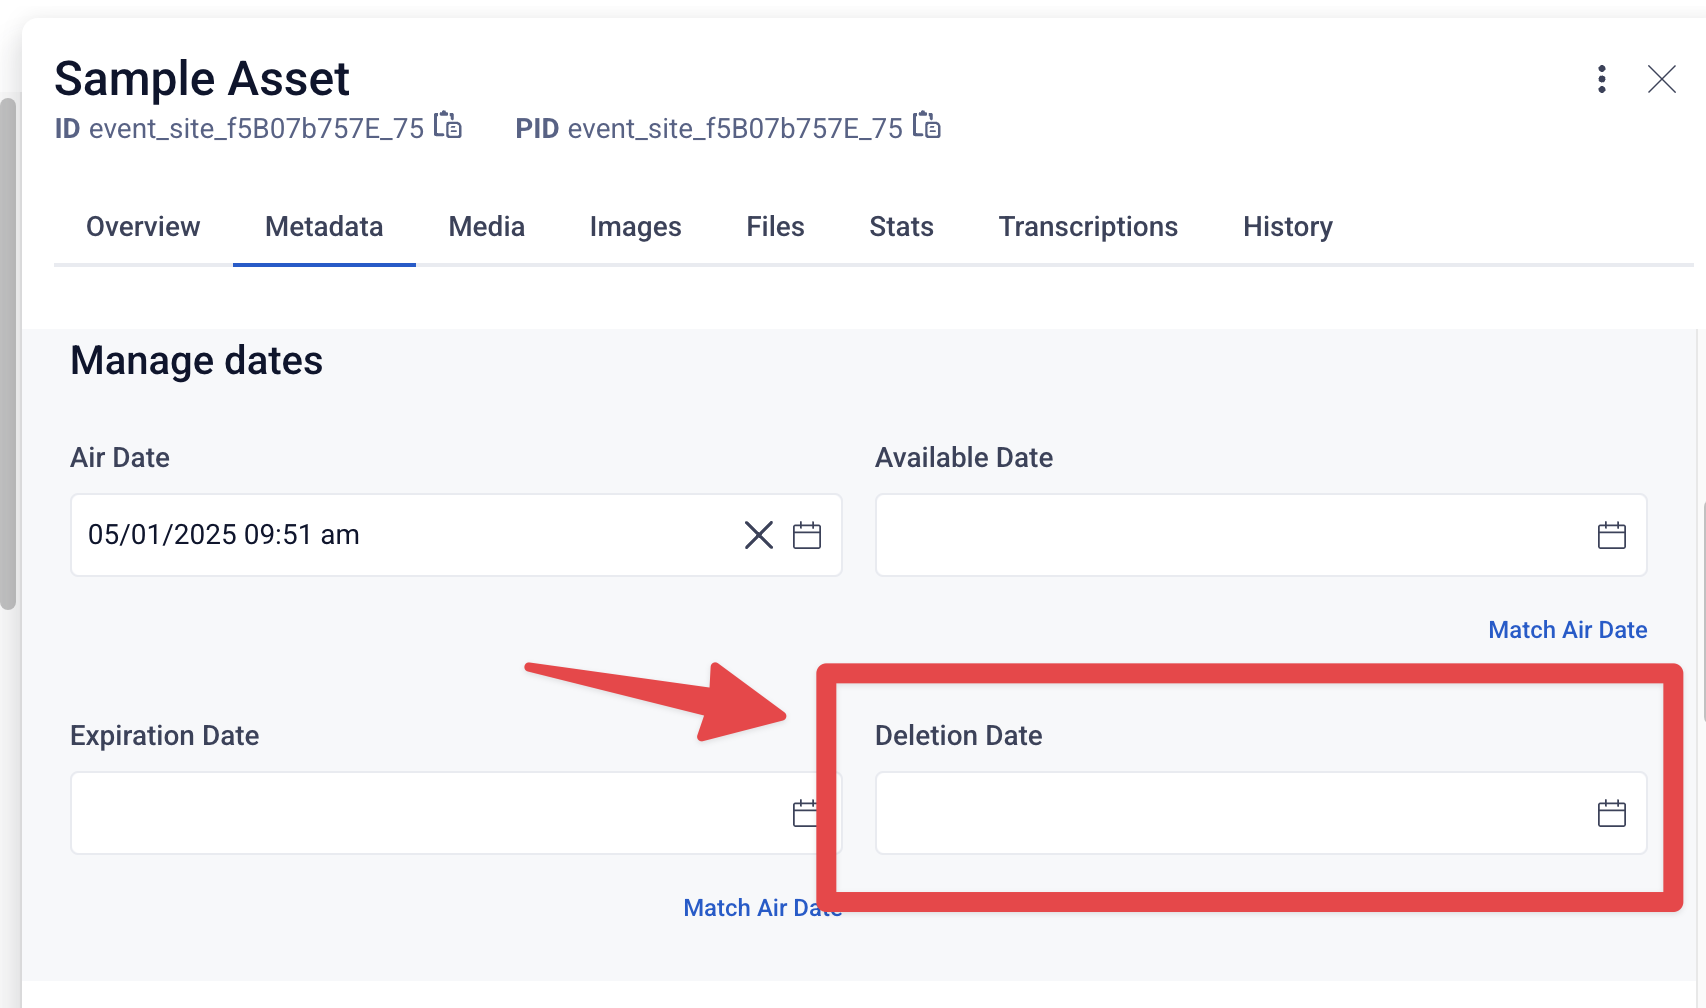Open the three-dot more options menu
1706x1008 pixels.
tap(1602, 79)
